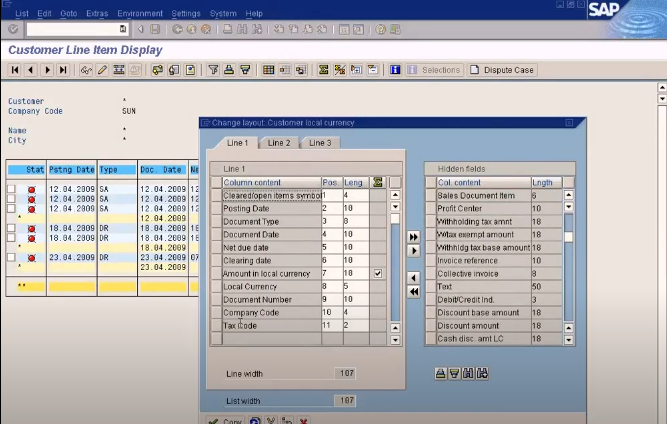Click the Leng value for Document Type
667x424 pixels.
356,222
